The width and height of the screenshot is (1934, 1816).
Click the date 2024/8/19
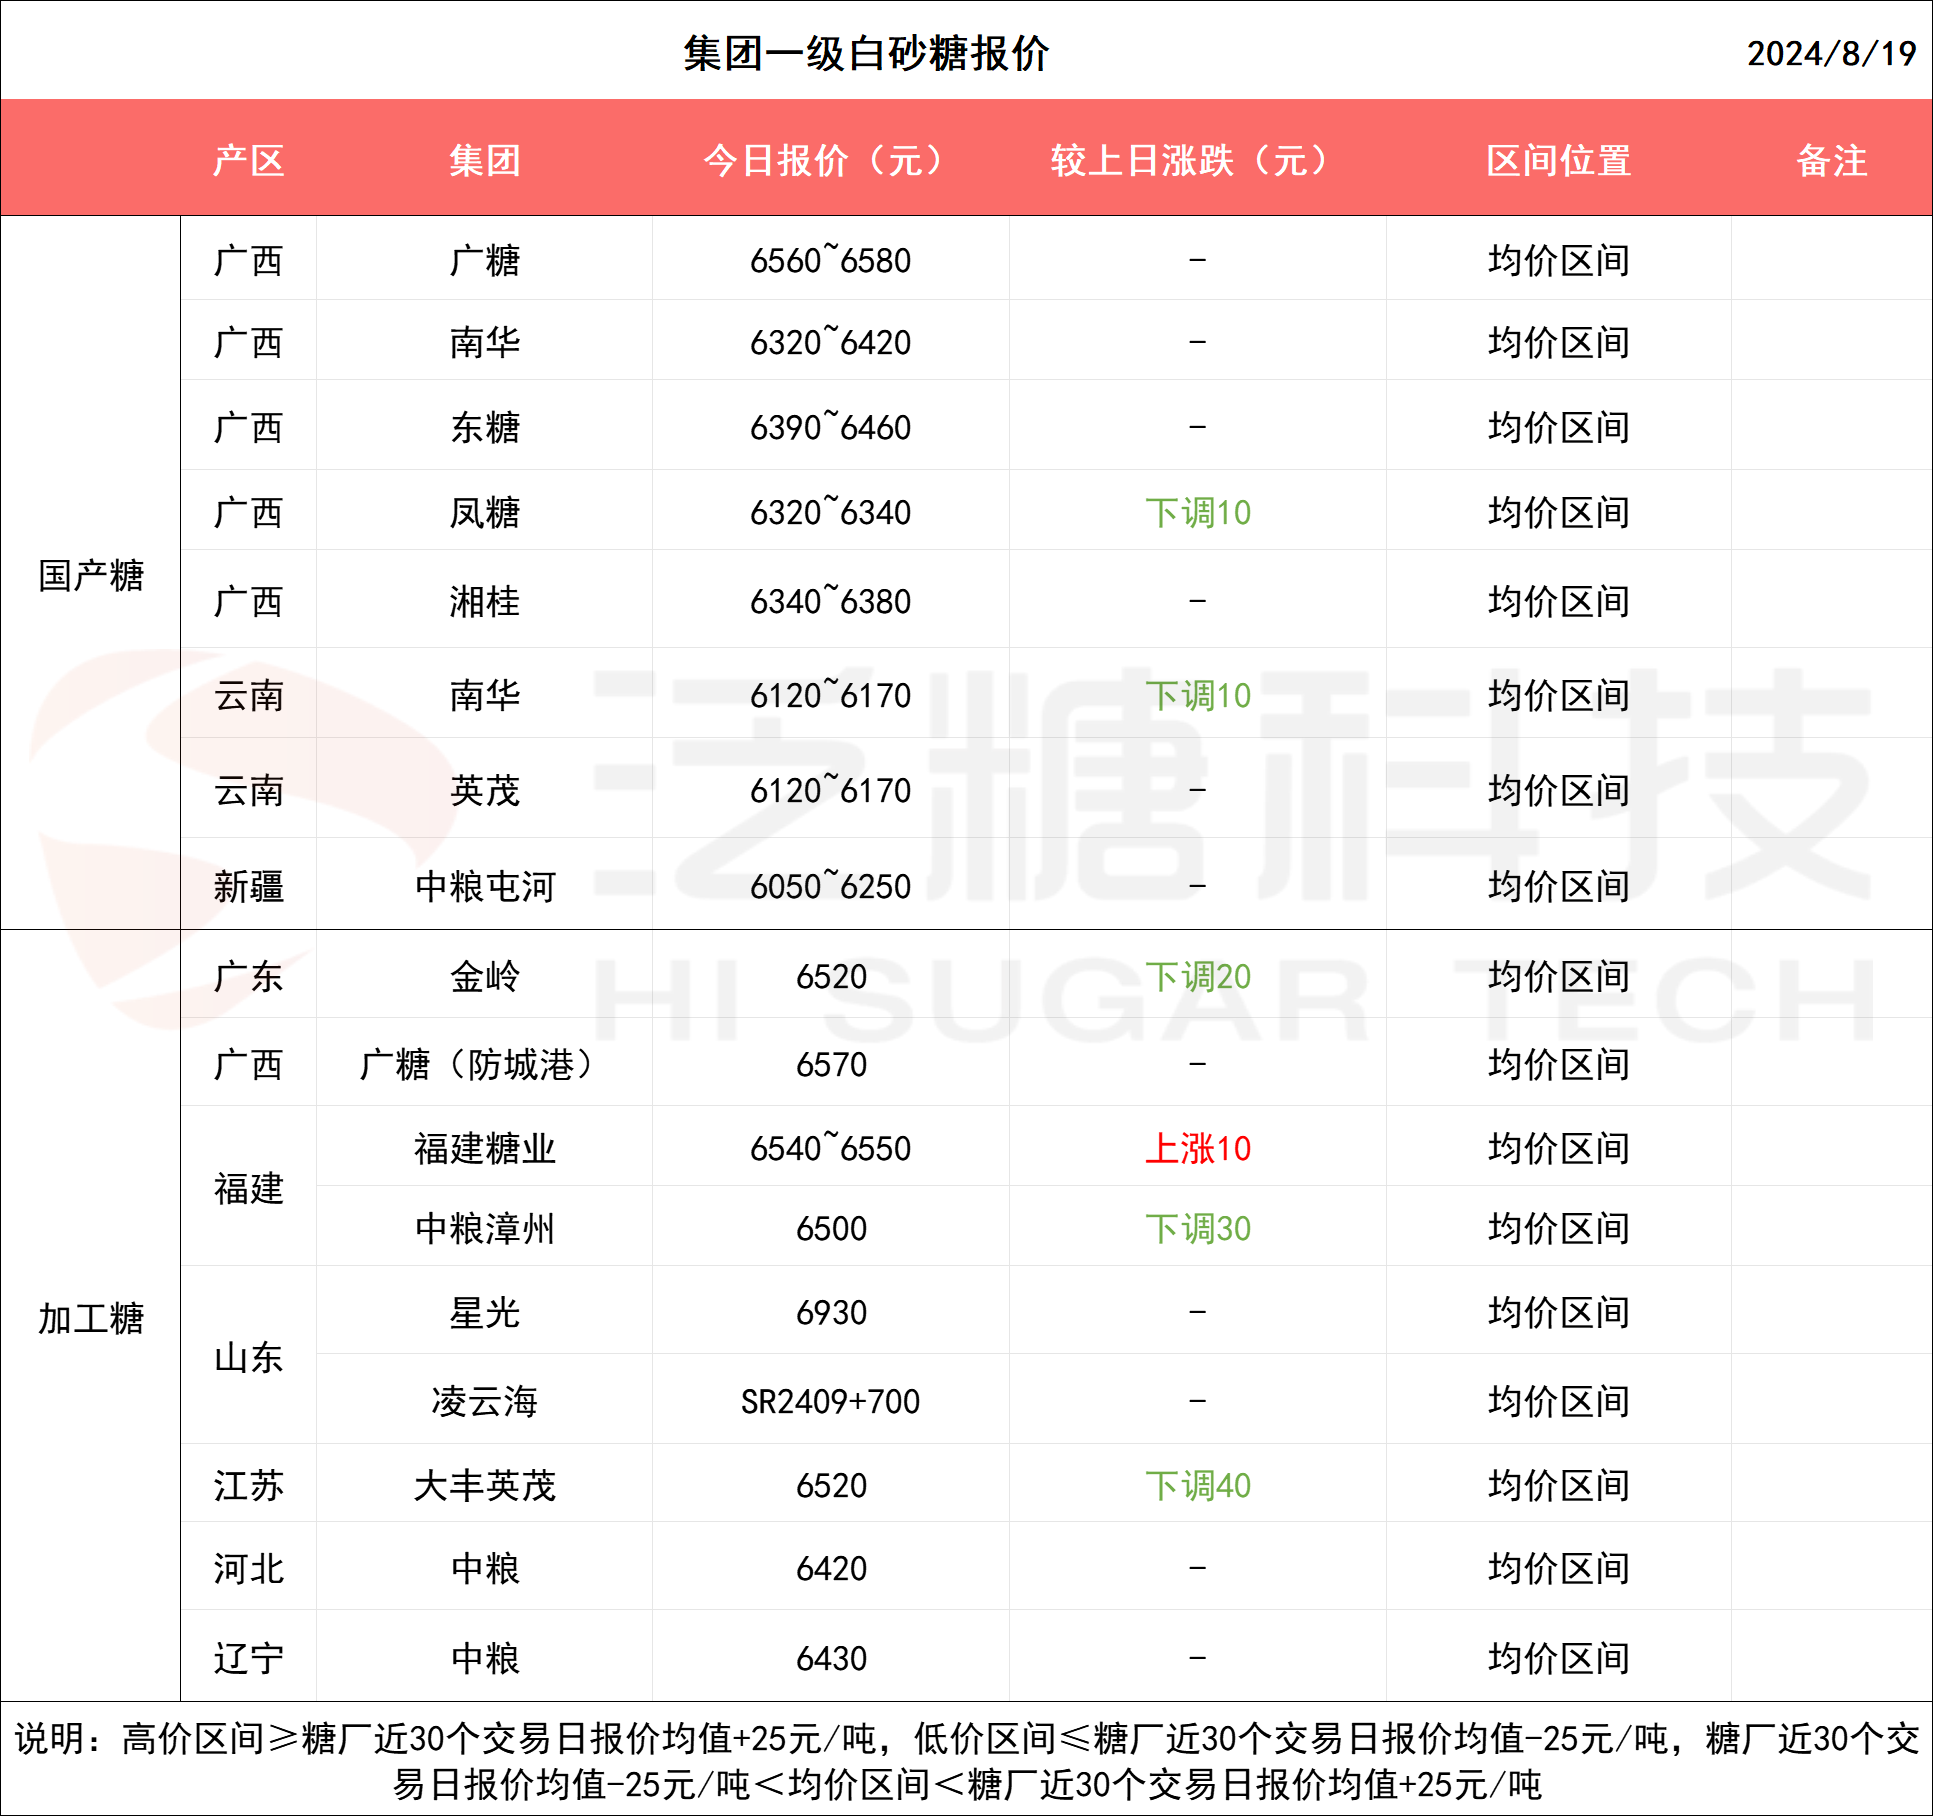(1830, 54)
